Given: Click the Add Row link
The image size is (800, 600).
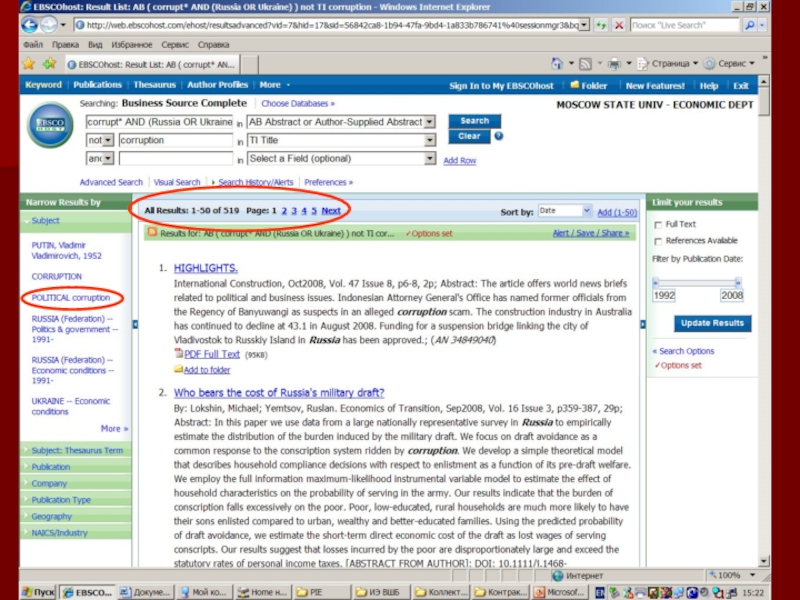Looking at the screenshot, I should pos(459,161).
